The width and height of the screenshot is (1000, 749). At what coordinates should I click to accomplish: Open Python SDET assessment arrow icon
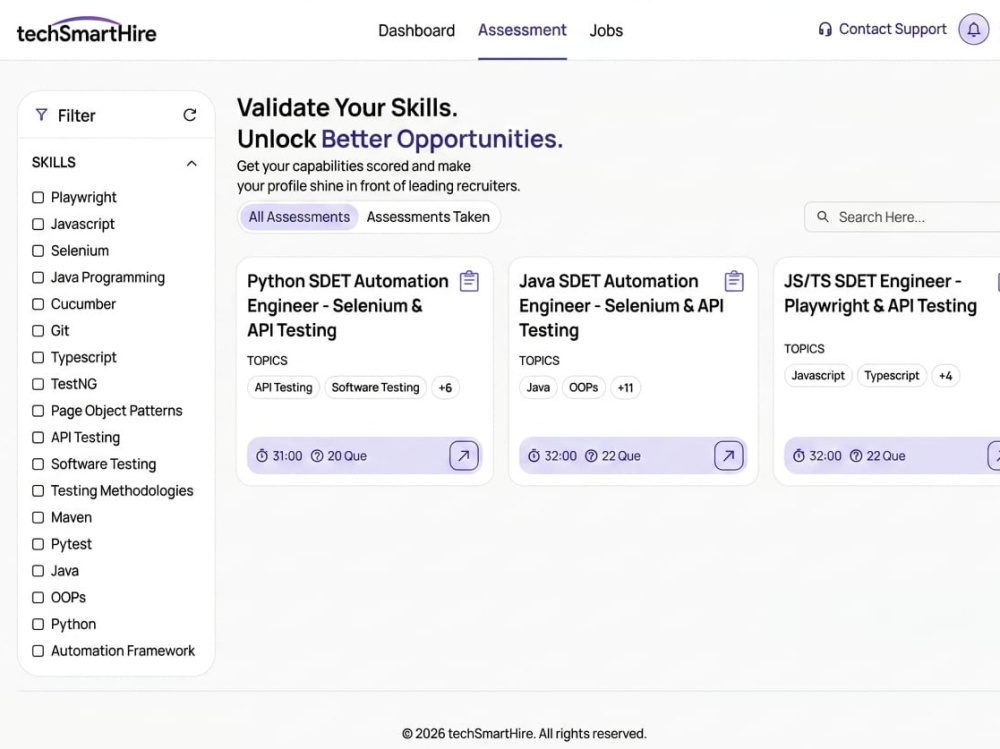464,456
